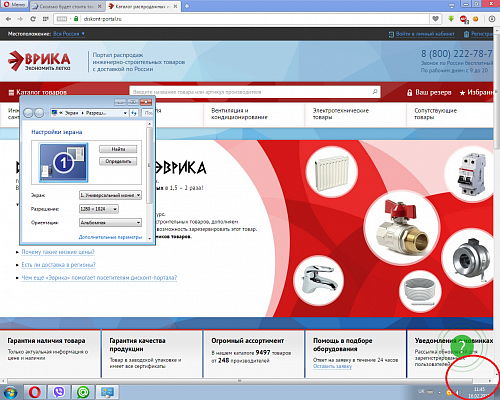The height and width of the screenshot is (400, 500).
Task: Open the tab list menu icon in title bar
Action: pyautogui.click(x=452, y=6)
